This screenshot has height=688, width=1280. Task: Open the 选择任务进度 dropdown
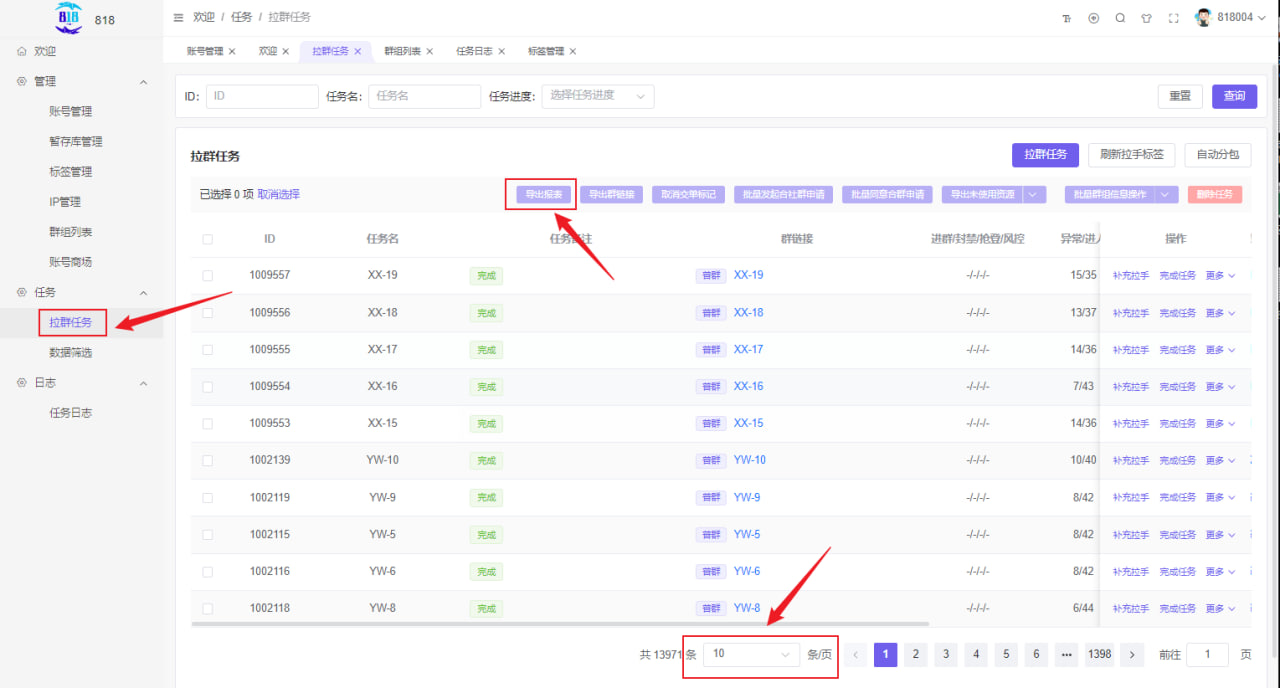(598, 96)
